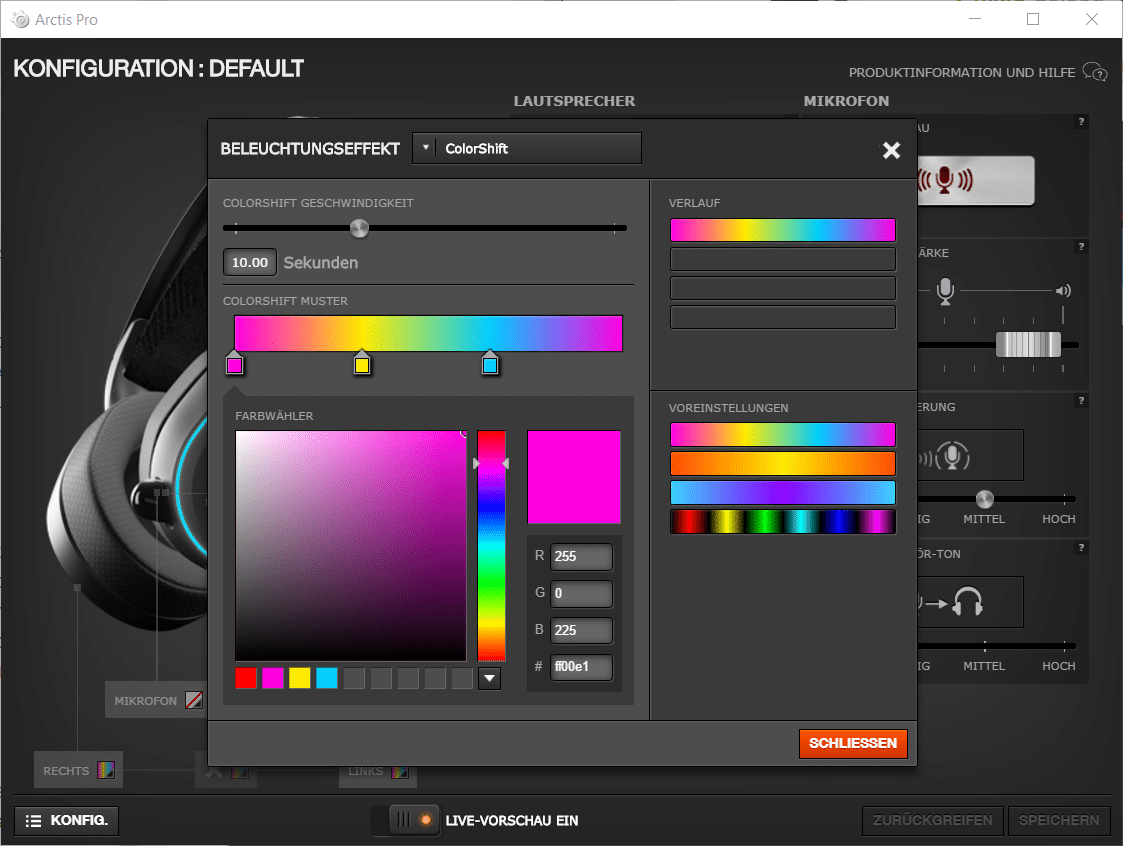1123x846 pixels.
Task: Open product information and help icon
Action: tap(1095, 72)
